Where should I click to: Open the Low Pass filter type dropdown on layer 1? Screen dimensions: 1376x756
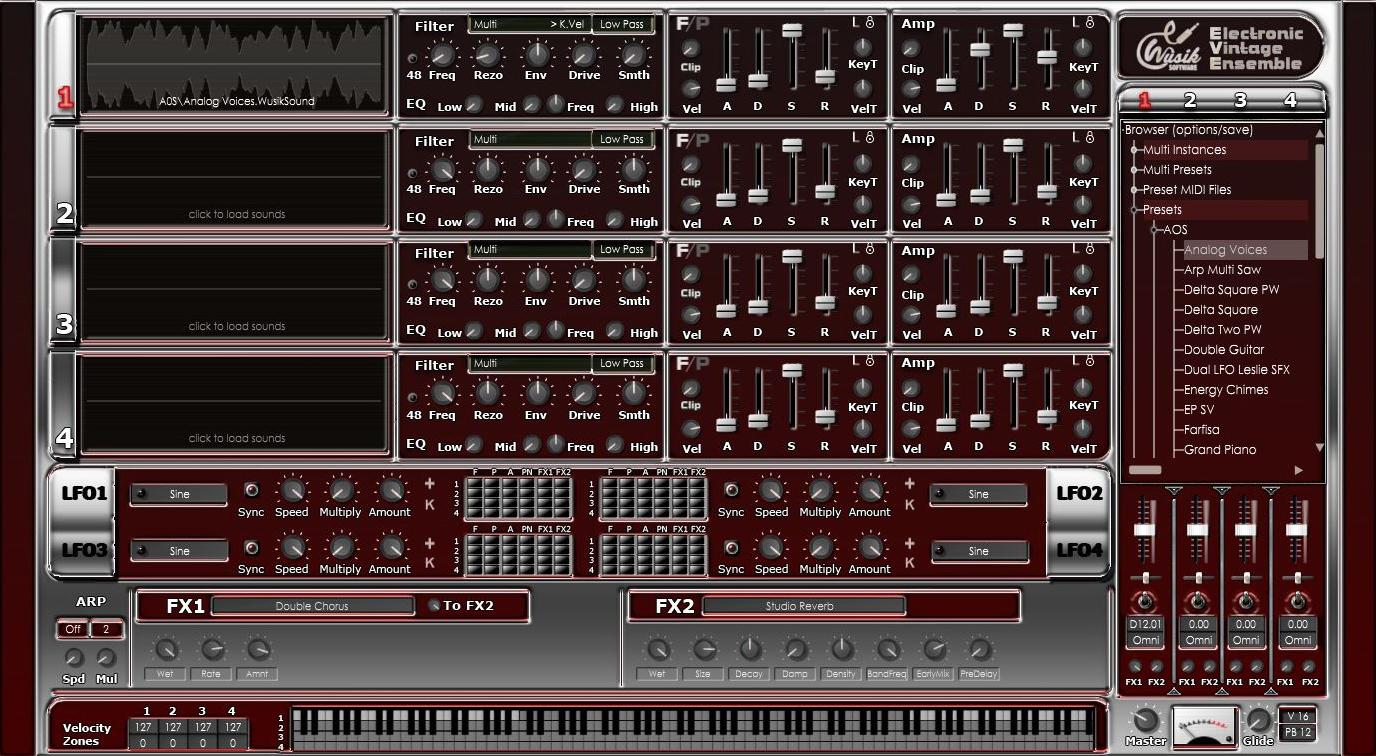click(622, 24)
